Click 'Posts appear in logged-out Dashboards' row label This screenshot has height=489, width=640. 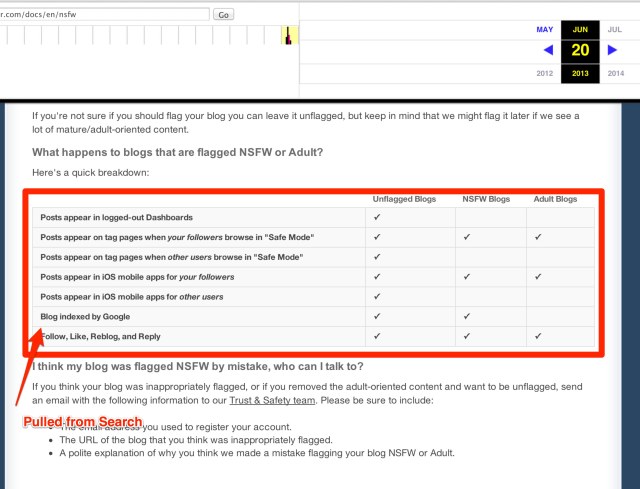point(116,218)
